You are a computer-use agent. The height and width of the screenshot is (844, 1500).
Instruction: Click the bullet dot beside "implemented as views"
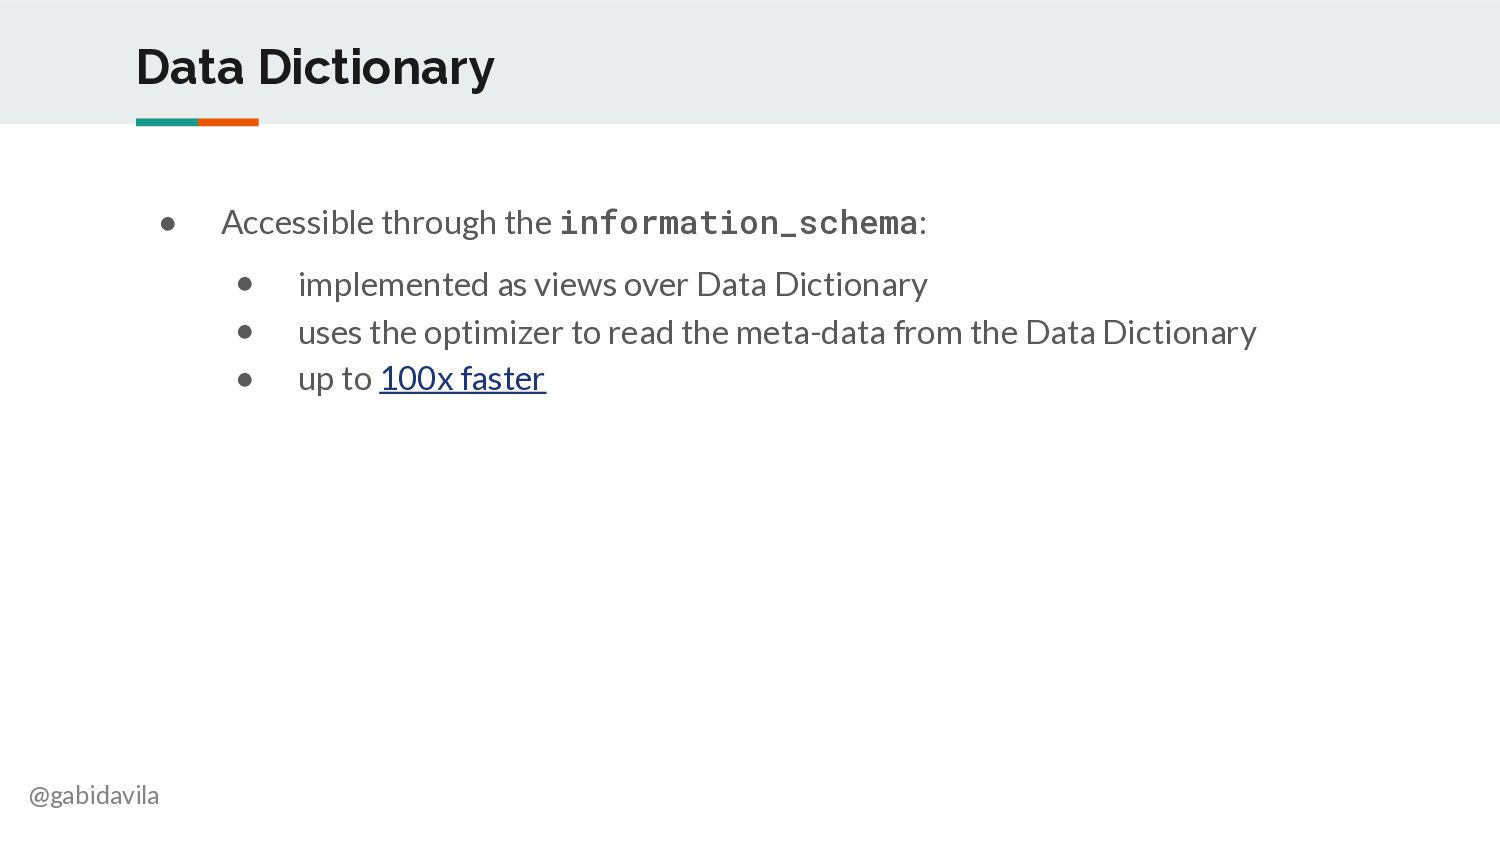coord(245,285)
